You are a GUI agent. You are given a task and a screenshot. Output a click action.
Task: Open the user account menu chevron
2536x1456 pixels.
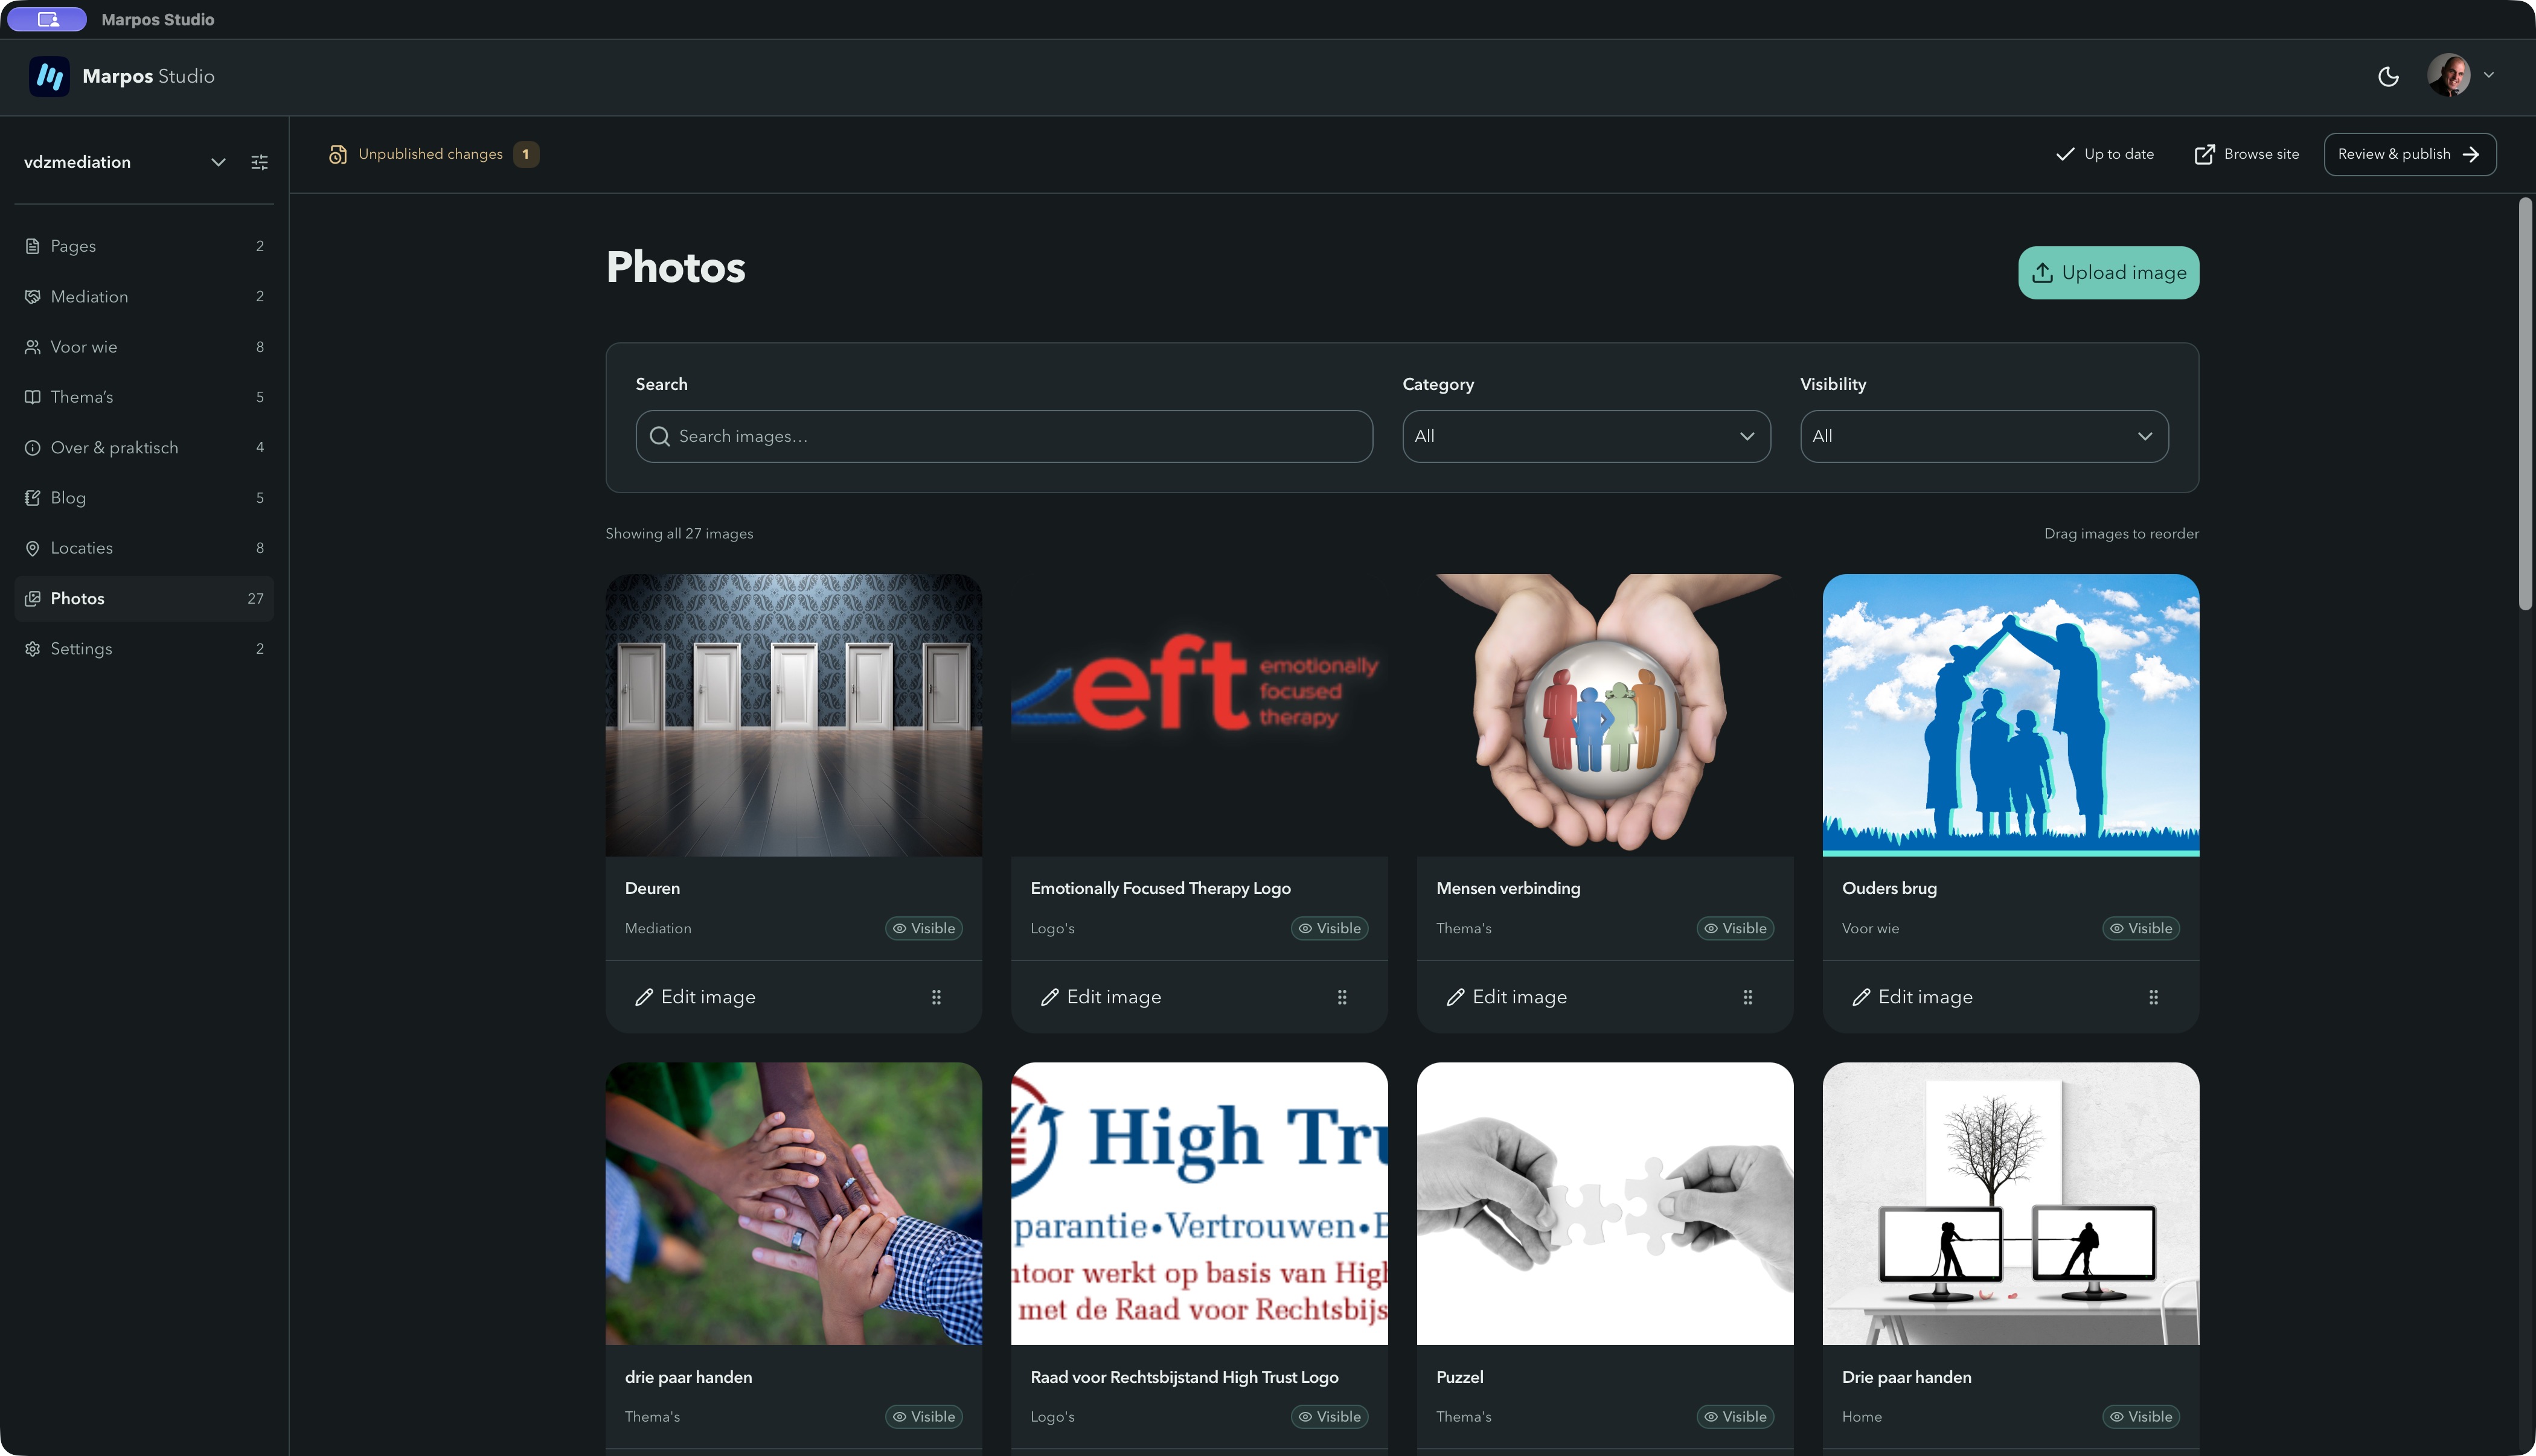pyautogui.click(x=2489, y=75)
